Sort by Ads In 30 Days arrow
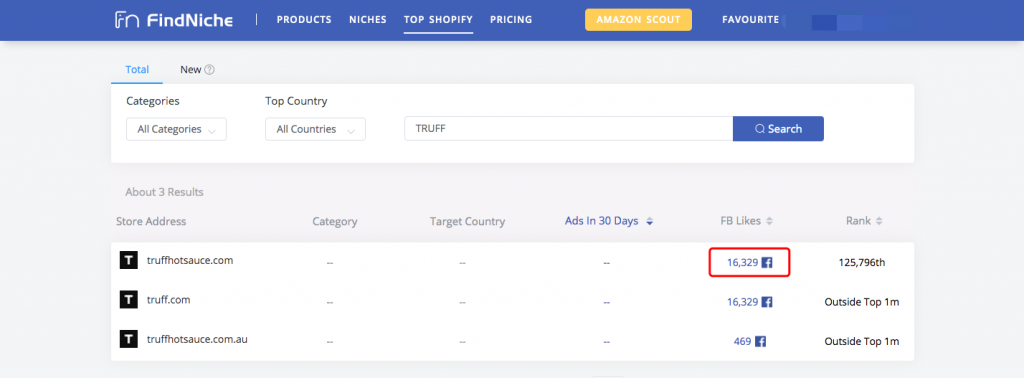1024x378 pixels. (x=649, y=222)
